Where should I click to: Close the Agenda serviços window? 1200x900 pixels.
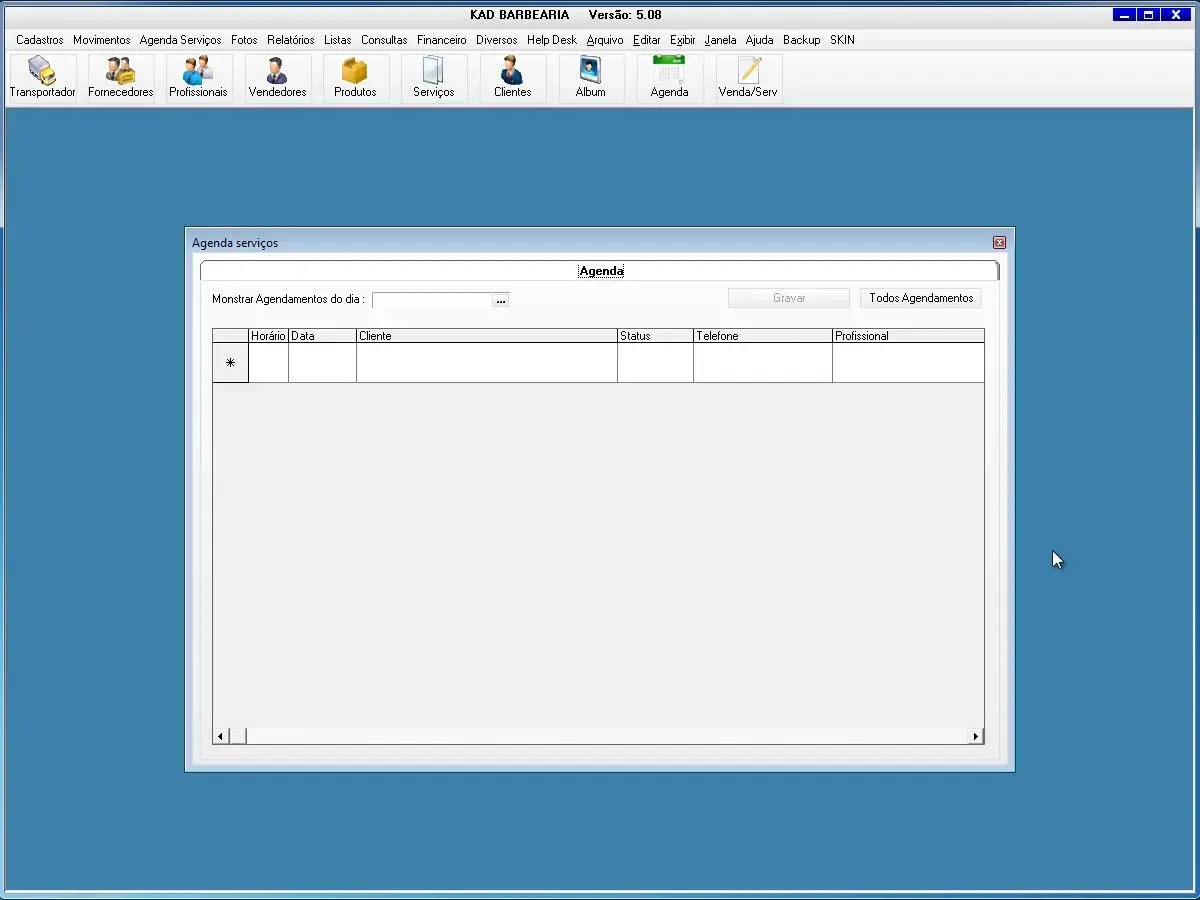998,243
